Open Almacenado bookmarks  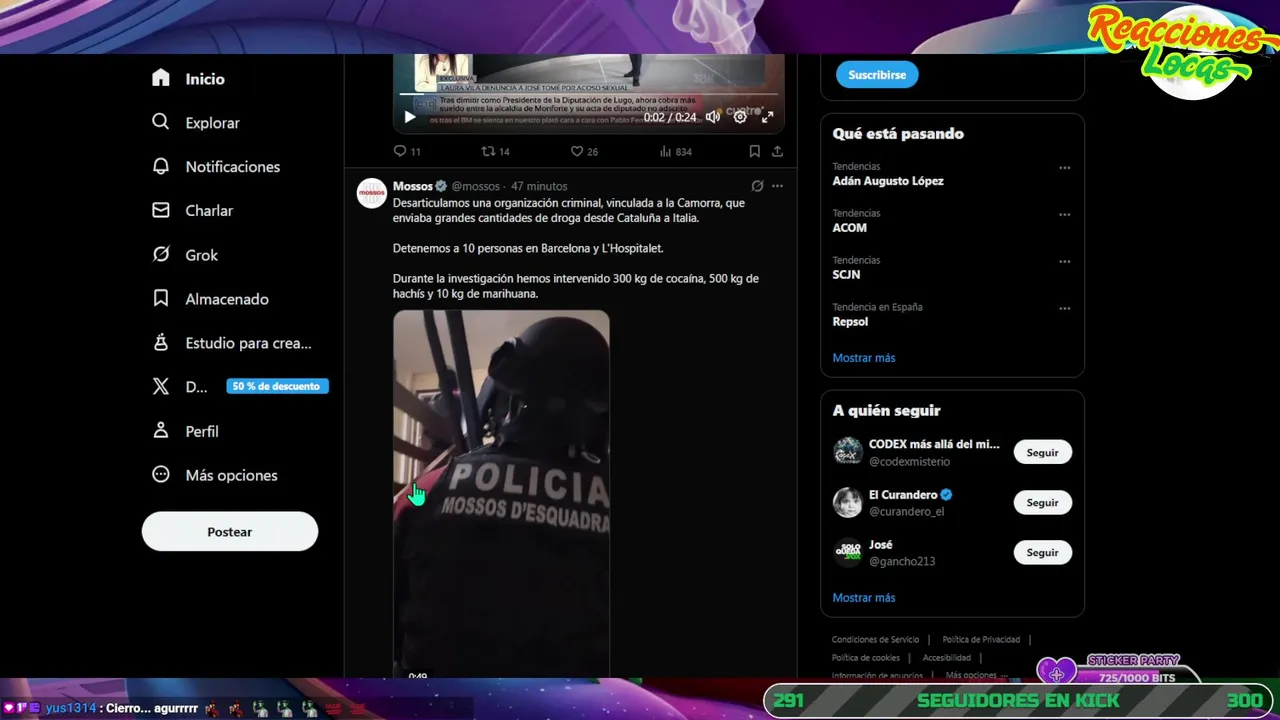[210, 299]
